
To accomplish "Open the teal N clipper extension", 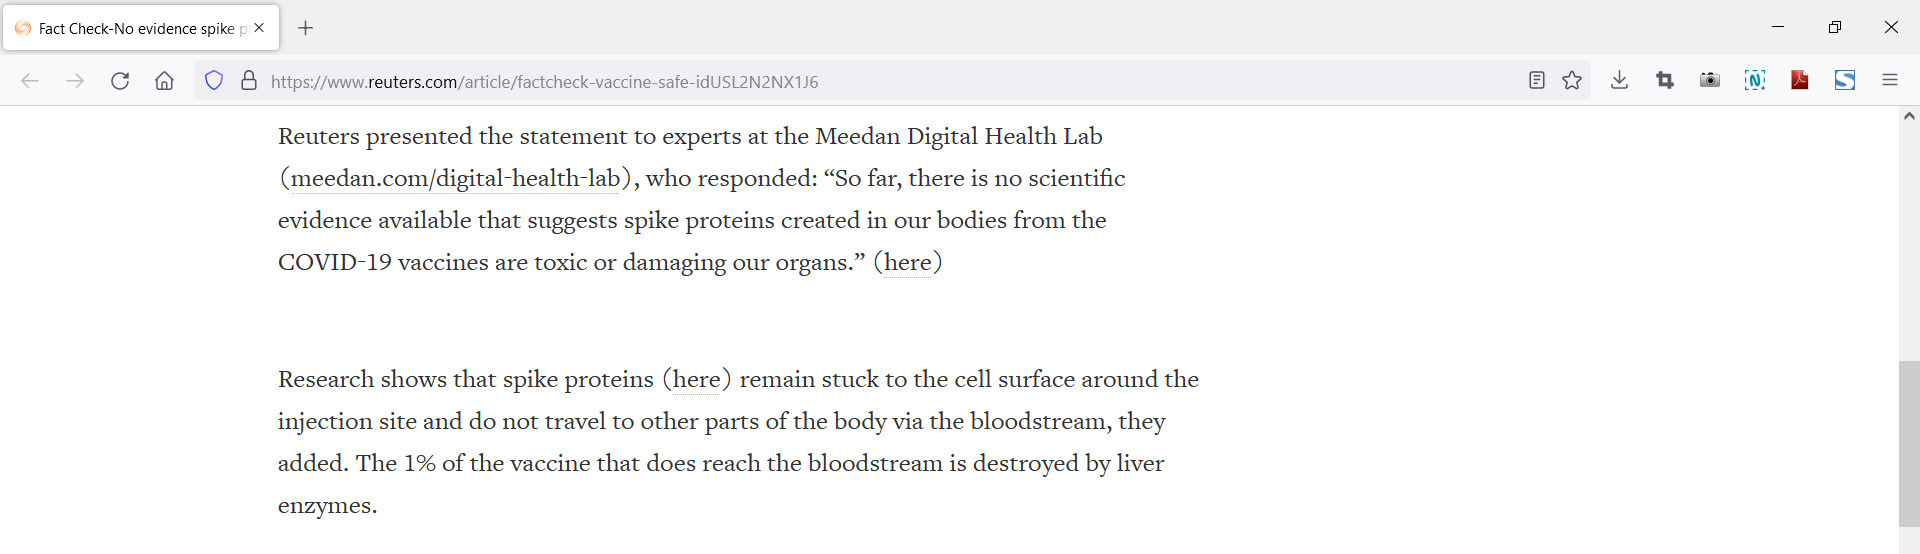I will pyautogui.click(x=1755, y=81).
